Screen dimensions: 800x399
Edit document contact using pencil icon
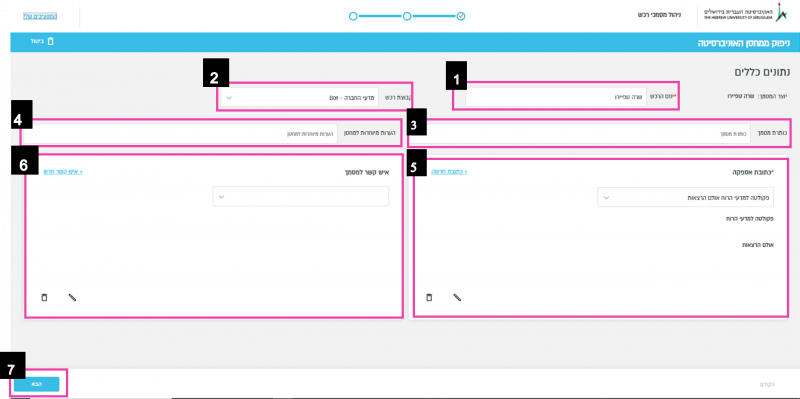click(72, 297)
